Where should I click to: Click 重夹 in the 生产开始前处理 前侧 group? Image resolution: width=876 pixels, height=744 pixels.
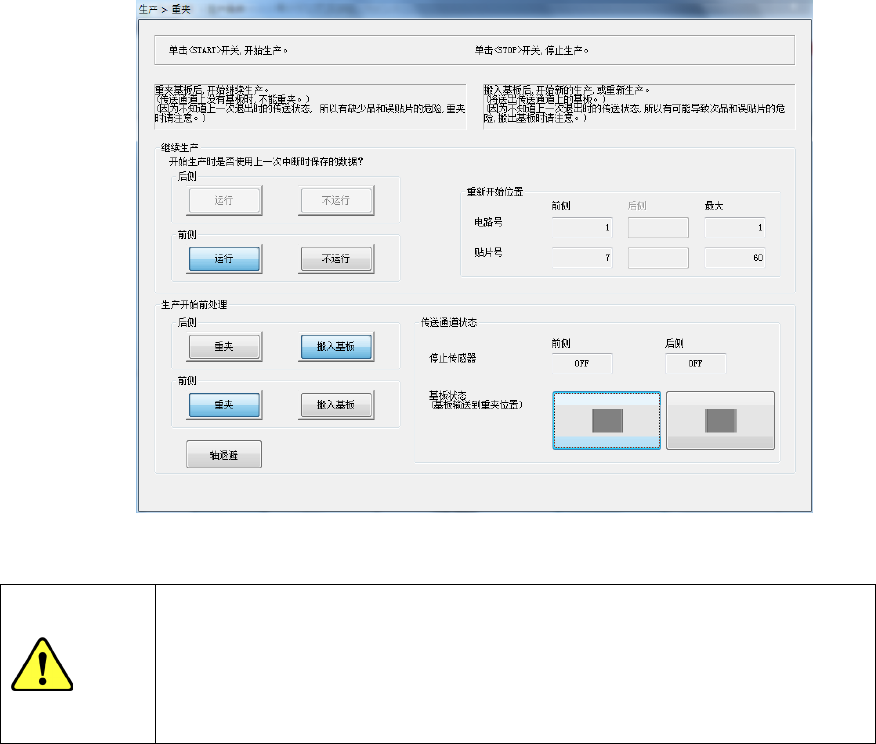224,404
